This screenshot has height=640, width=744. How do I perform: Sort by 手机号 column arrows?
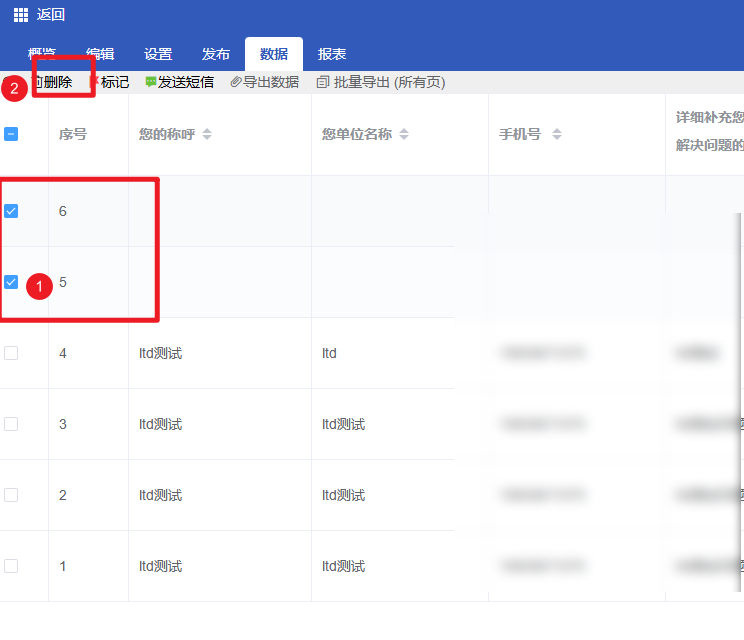[x=557, y=134]
